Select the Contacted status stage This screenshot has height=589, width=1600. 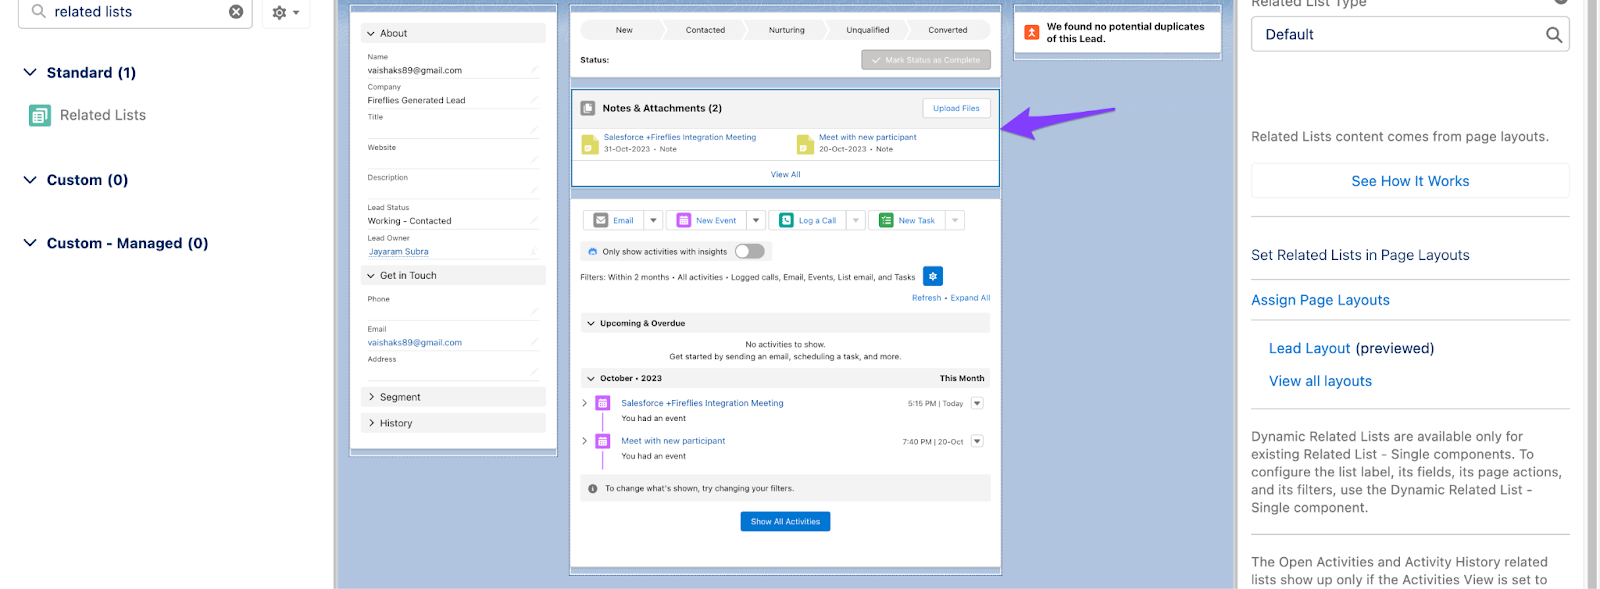705,30
